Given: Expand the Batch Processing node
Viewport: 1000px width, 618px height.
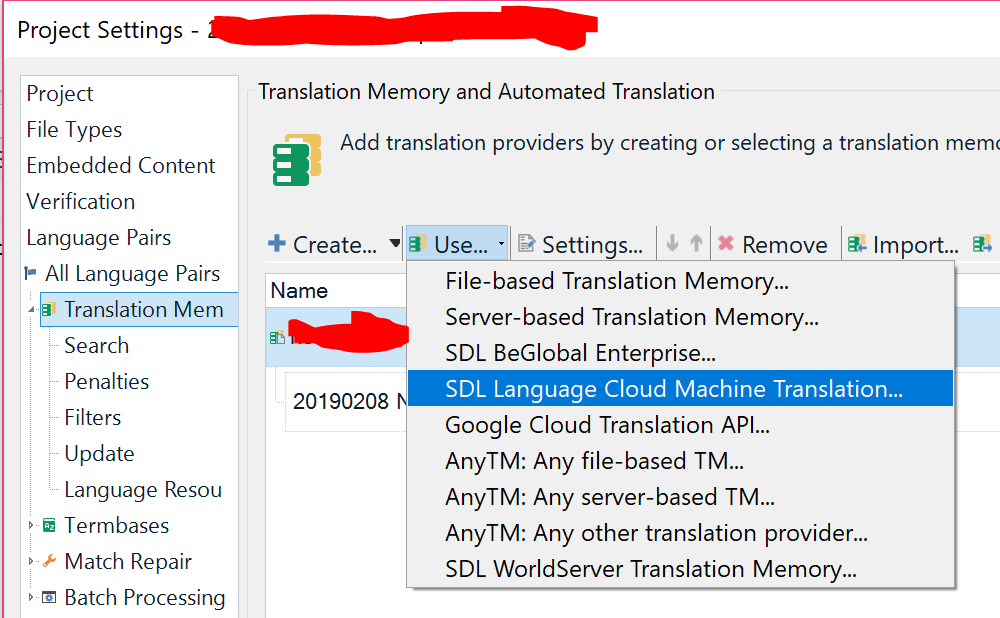Looking at the screenshot, I should [31, 598].
